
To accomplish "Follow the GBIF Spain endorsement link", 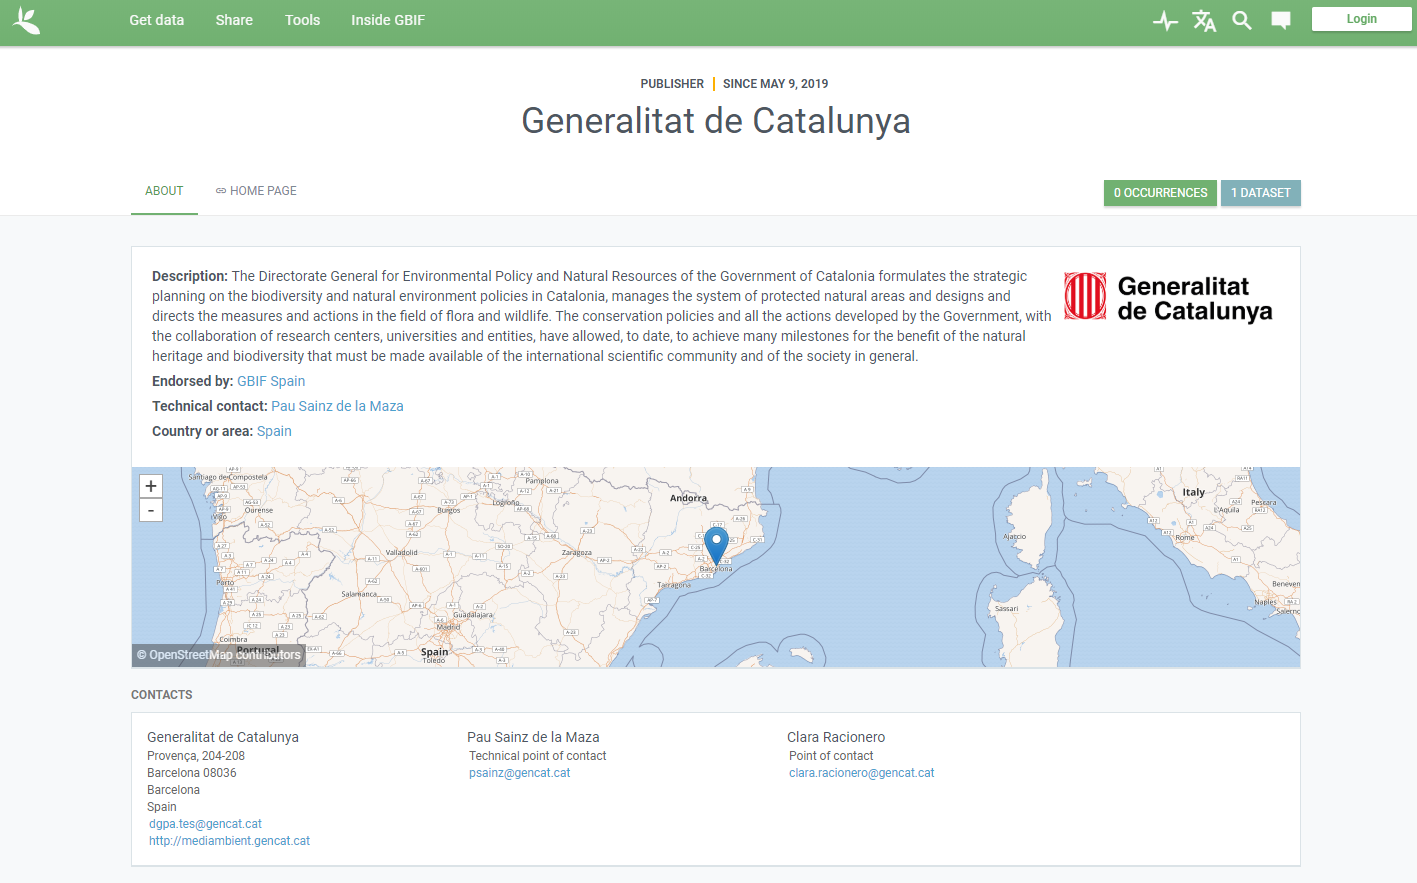I will click(271, 381).
